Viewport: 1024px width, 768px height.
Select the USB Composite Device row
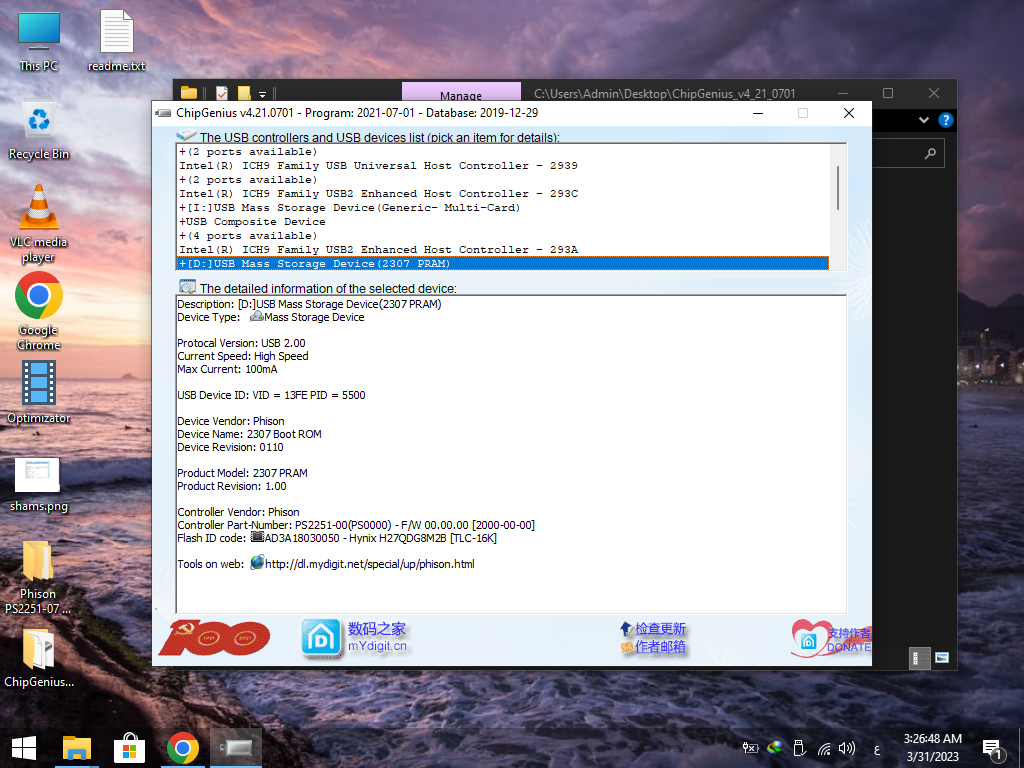503,221
